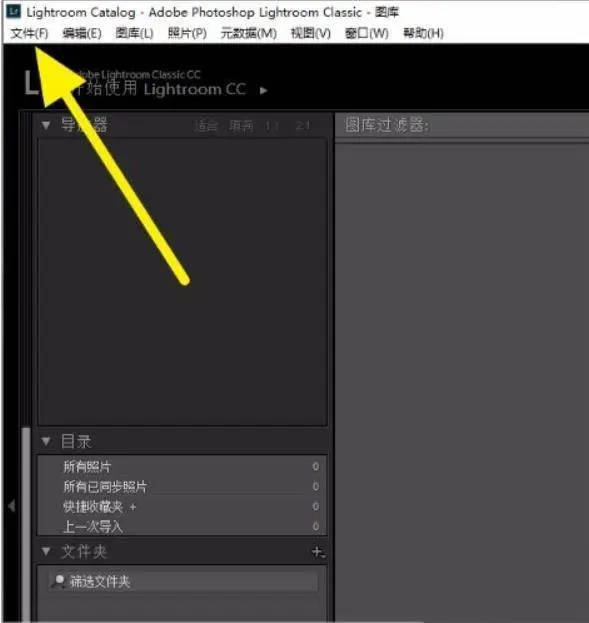This screenshot has width=589, height=623.
Task: Select 快捷收藏夹 in the catalog
Action: pyautogui.click(x=182, y=506)
